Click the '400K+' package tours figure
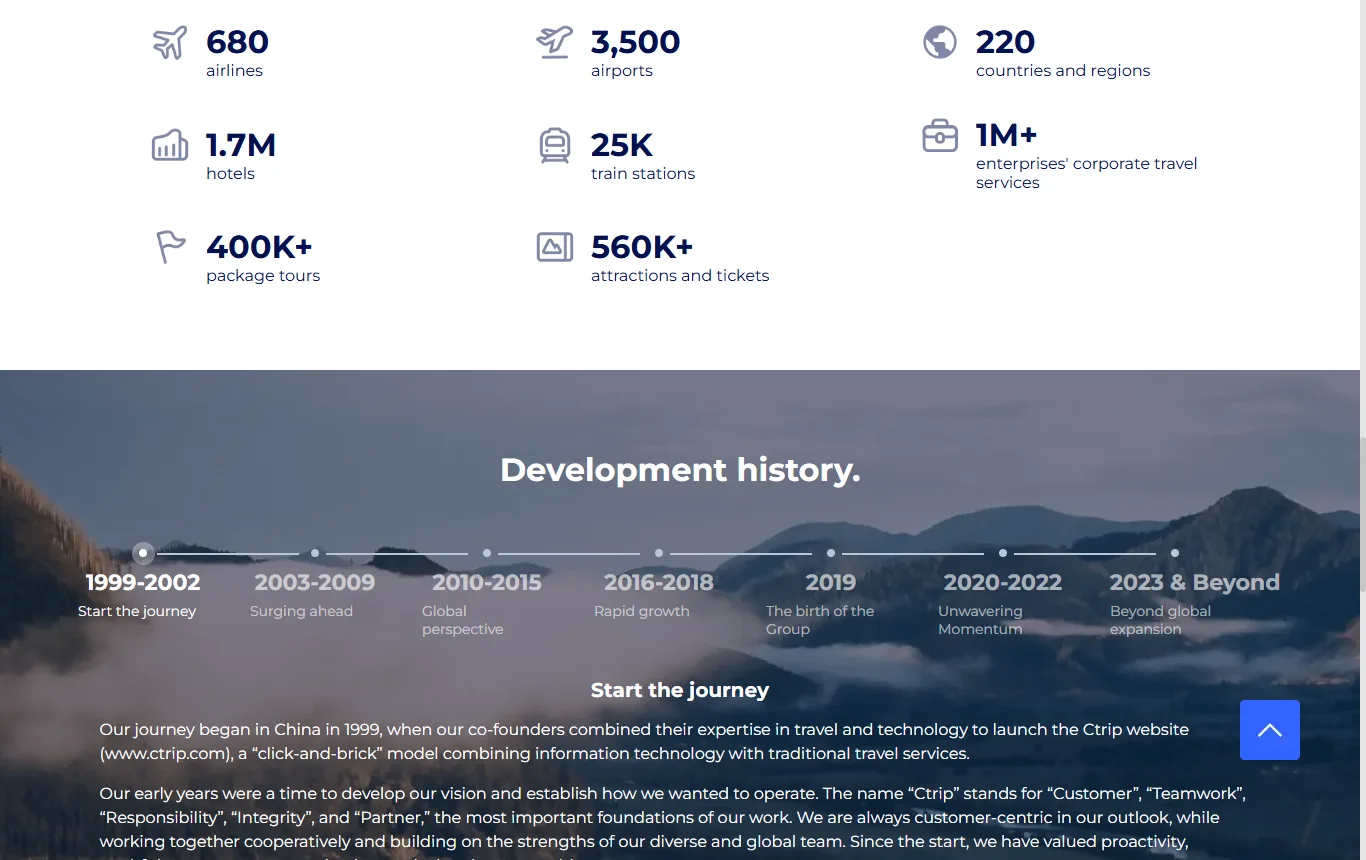Viewport: 1366px width, 860px height. click(259, 247)
